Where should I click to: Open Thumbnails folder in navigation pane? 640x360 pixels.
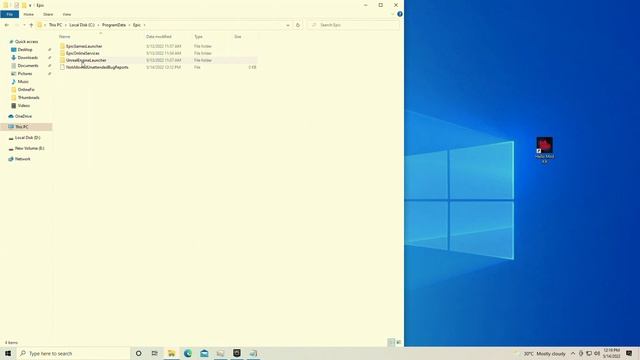click(x=28, y=98)
